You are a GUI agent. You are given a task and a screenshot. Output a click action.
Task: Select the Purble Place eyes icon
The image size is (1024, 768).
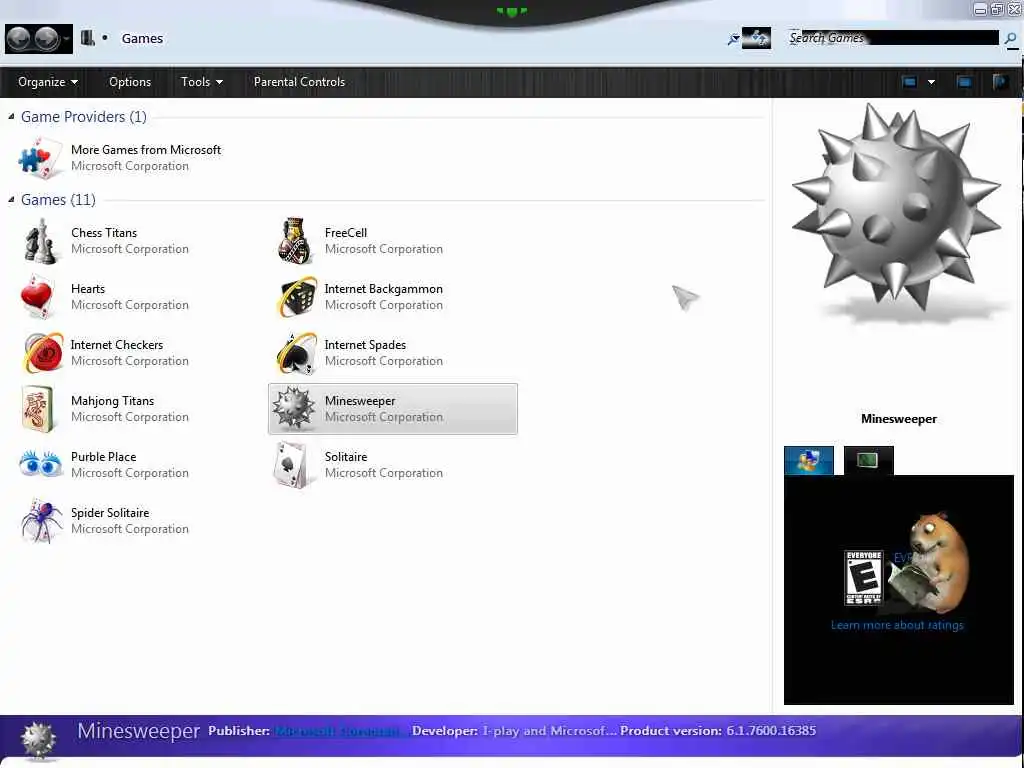(40, 464)
